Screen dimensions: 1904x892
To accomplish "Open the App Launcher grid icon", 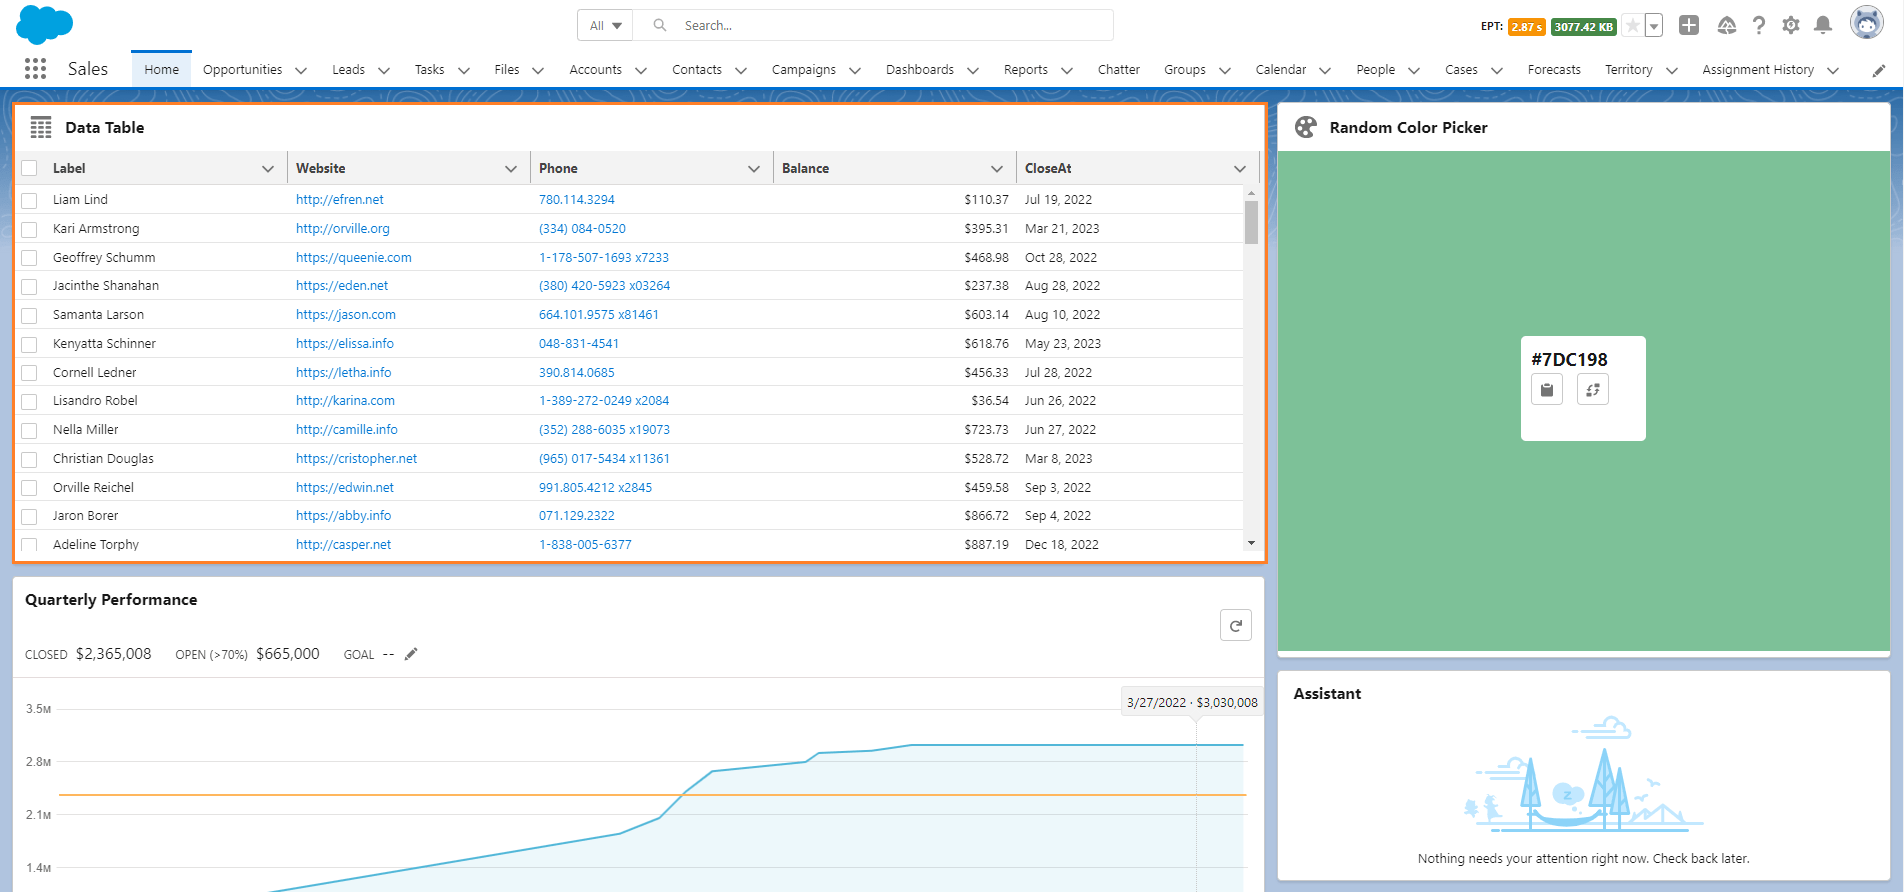I will coord(35,68).
